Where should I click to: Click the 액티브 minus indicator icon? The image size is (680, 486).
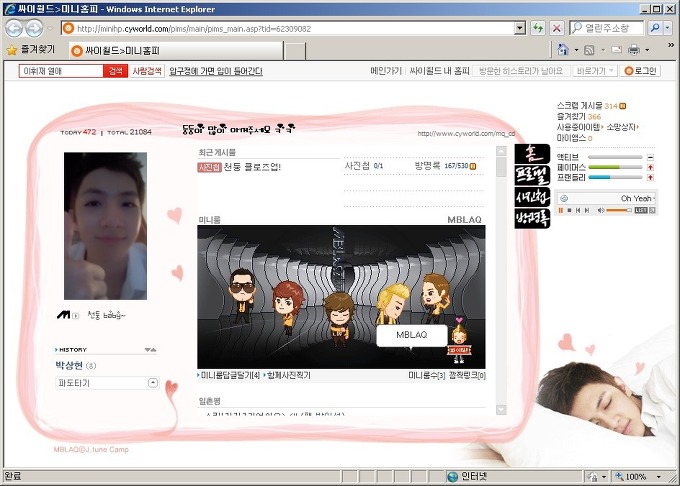[650, 157]
